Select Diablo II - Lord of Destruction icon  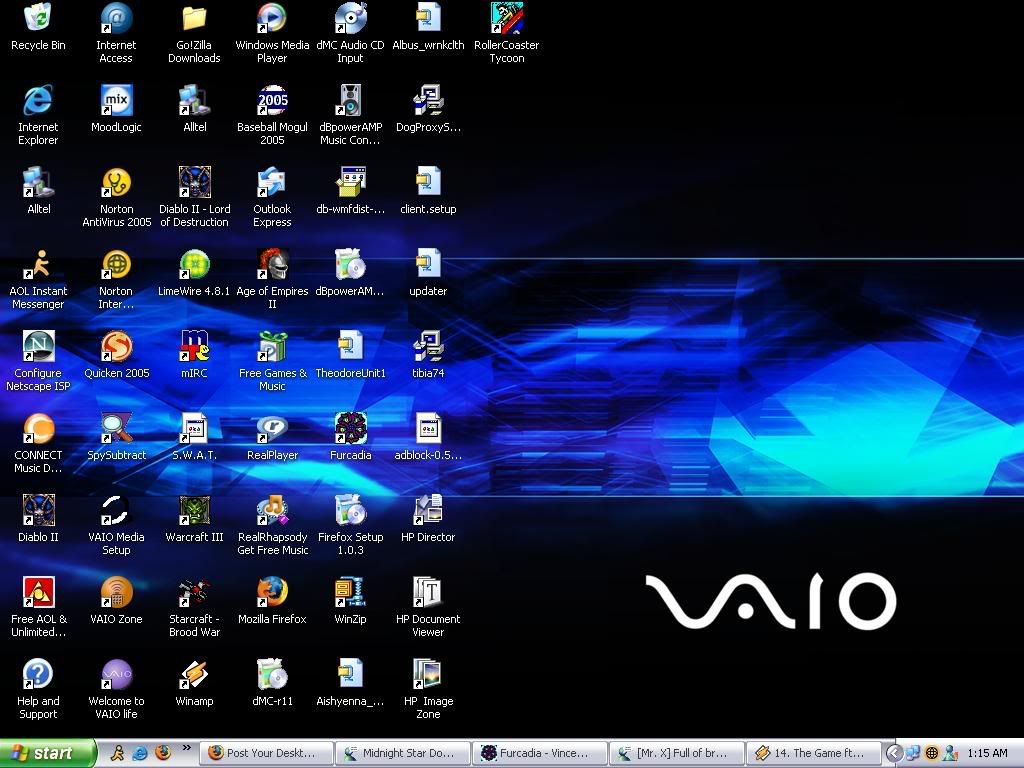194,182
